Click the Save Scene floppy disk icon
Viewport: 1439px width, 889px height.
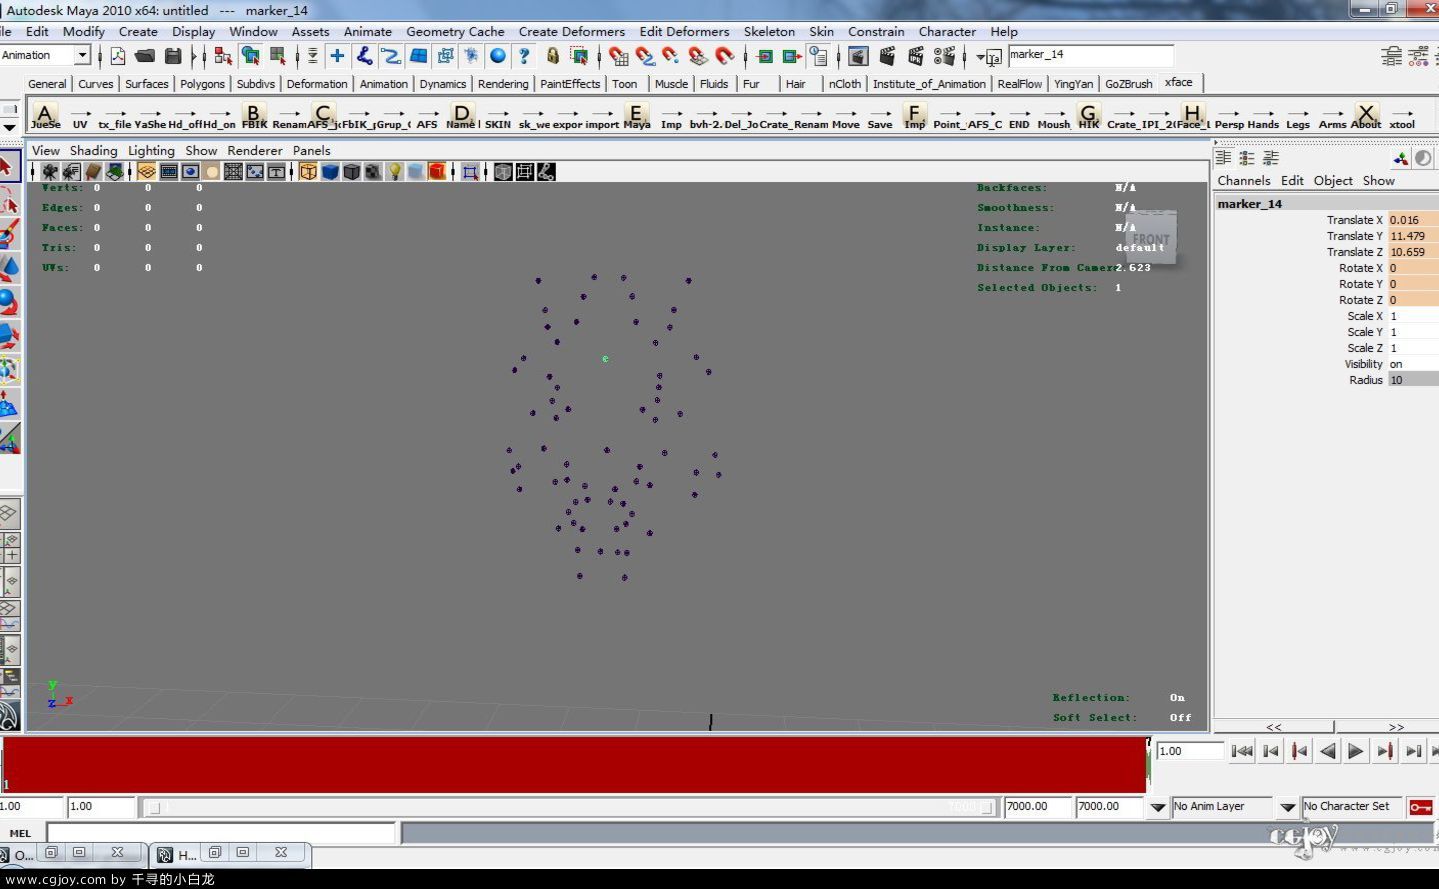pos(173,56)
